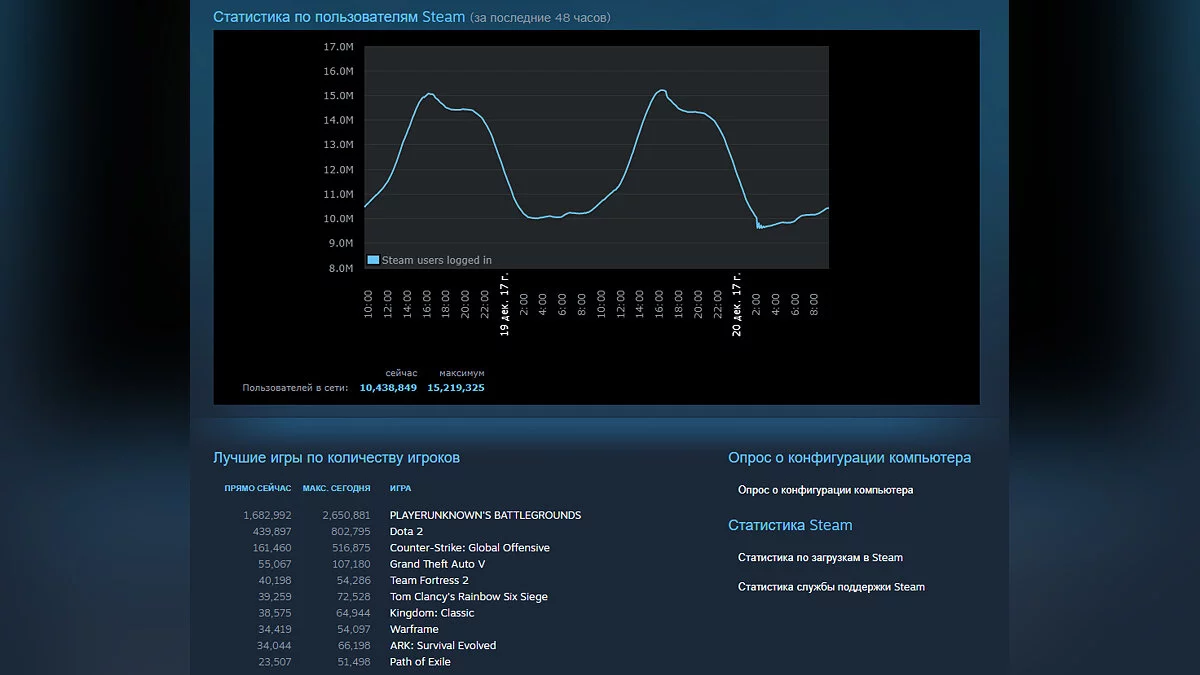The image size is (1200, 675).
Task: Open the Path of Exile entry
Action: [420, 662]
